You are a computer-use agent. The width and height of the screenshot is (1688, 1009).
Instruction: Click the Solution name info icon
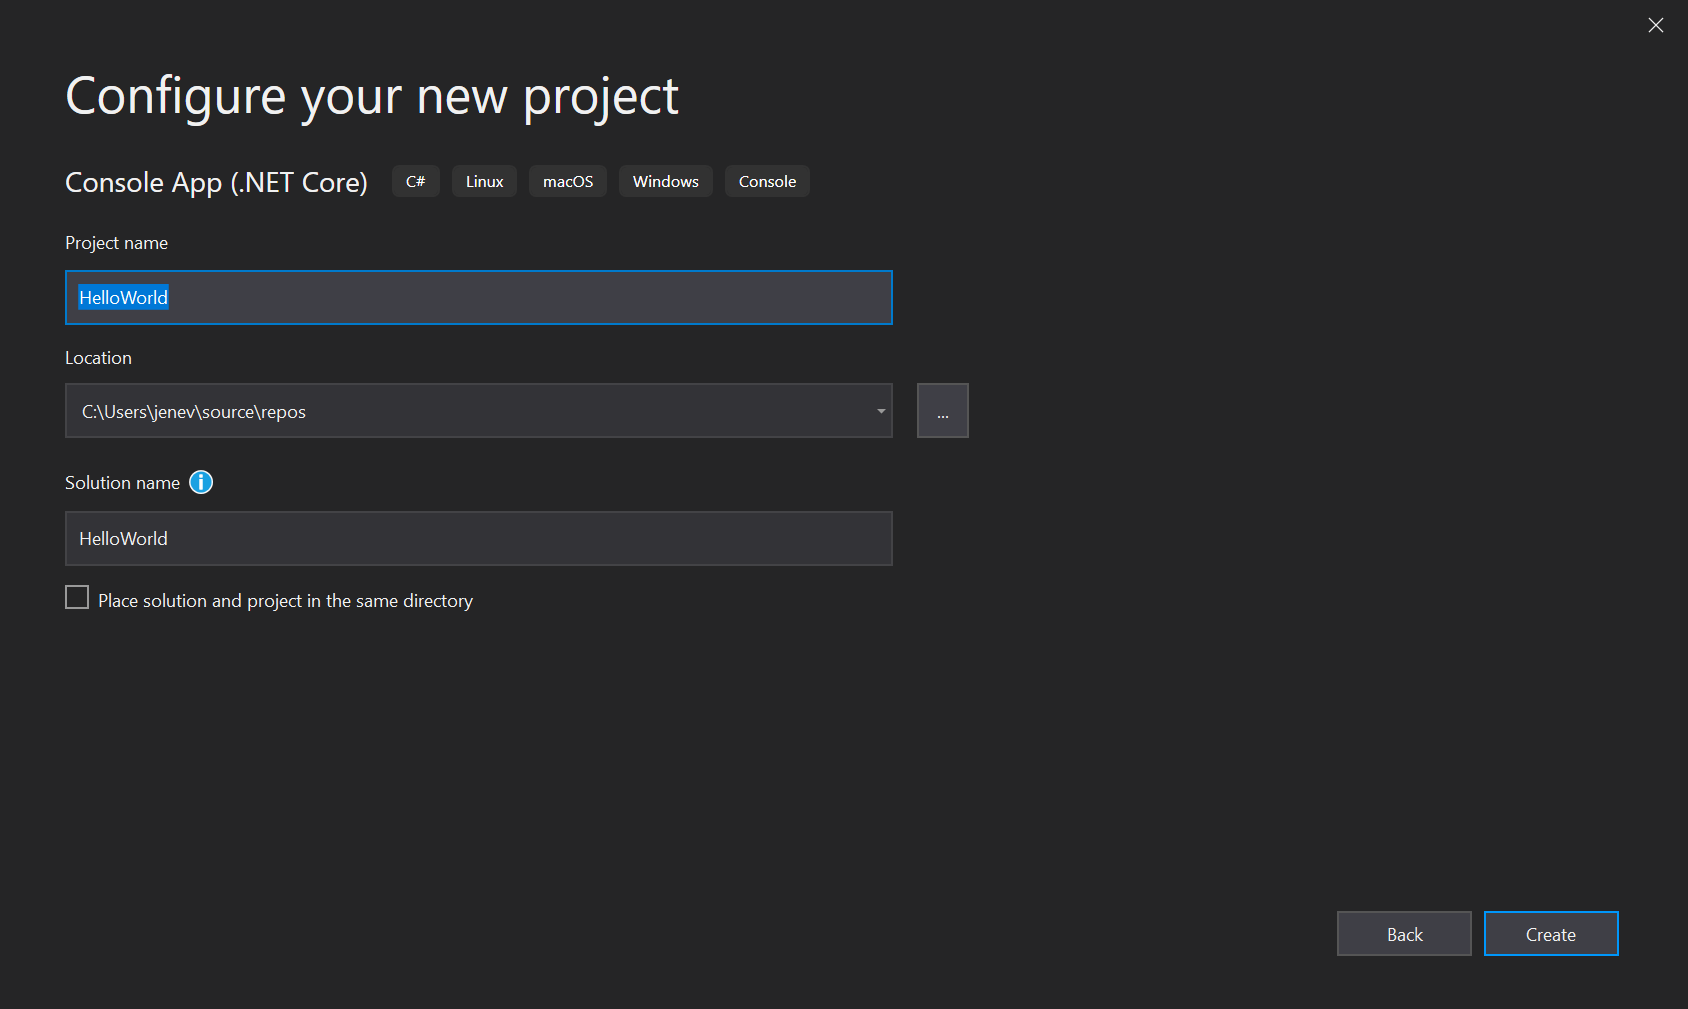point(201,482)
